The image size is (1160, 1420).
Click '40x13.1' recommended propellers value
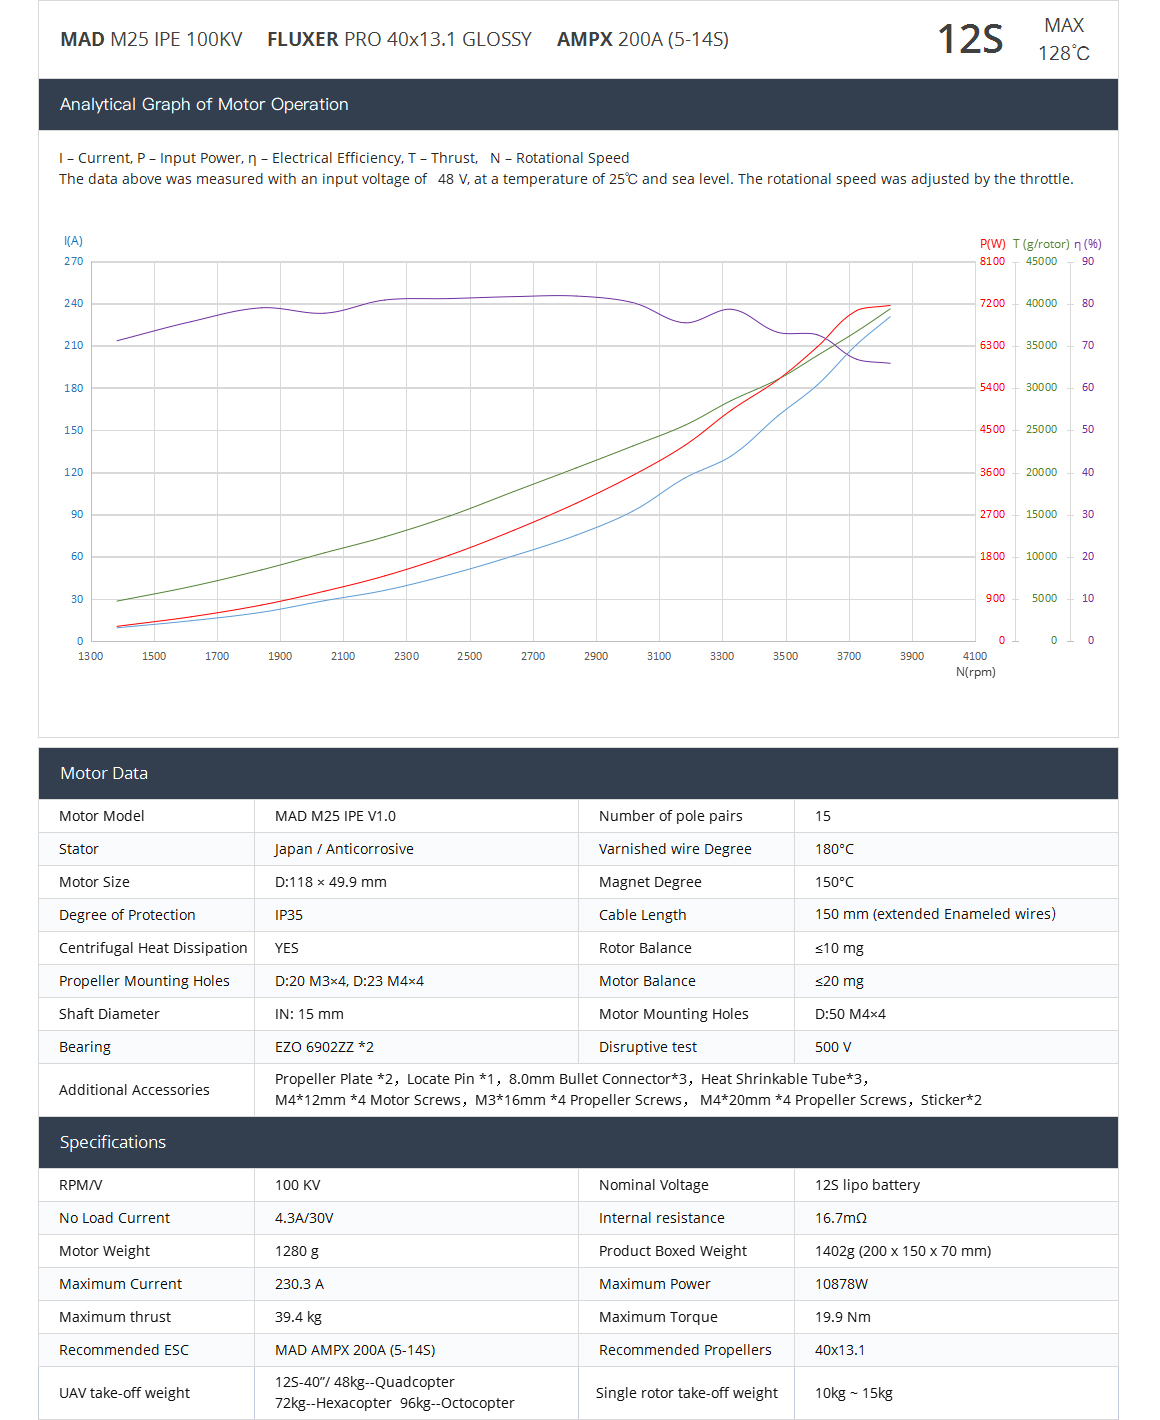point(840,1350)
